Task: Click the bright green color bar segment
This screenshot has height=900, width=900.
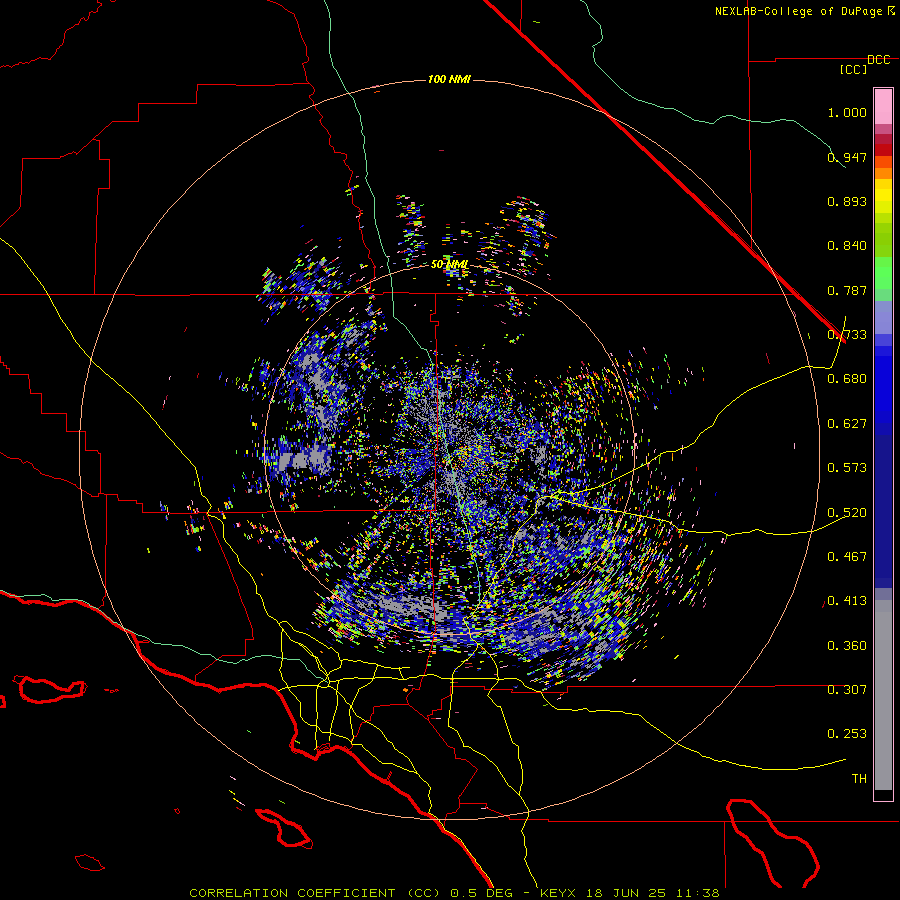Action: (883, 273)
